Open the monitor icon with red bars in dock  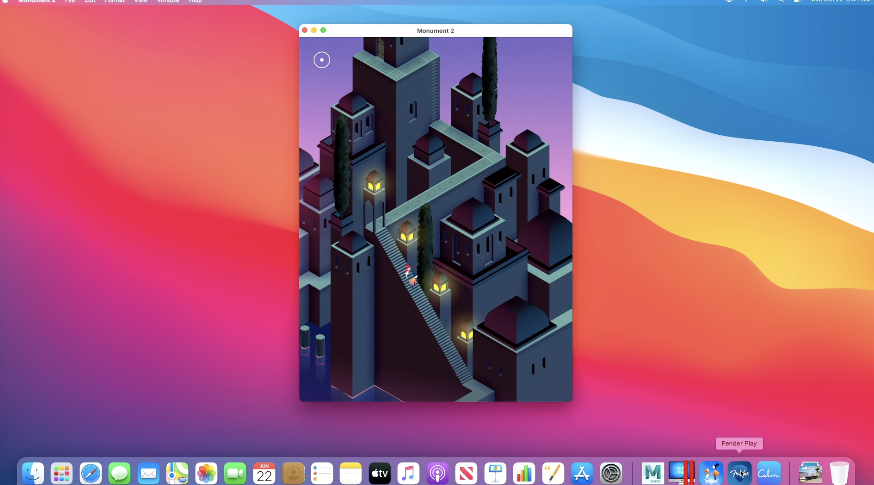682,473
